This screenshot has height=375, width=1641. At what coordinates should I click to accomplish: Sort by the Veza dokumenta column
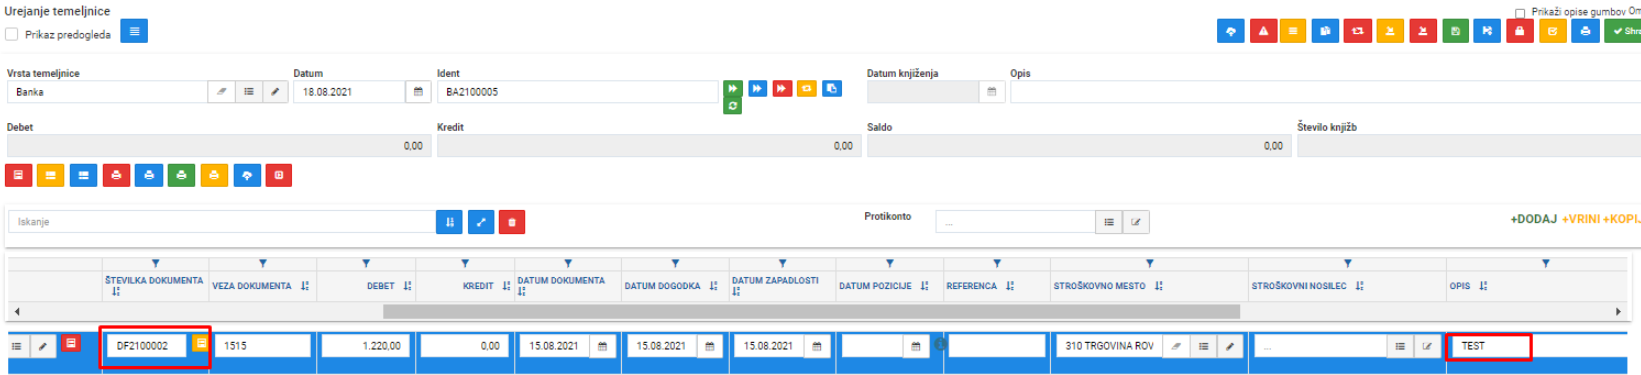pyautogui.click(x=305, y=286)
